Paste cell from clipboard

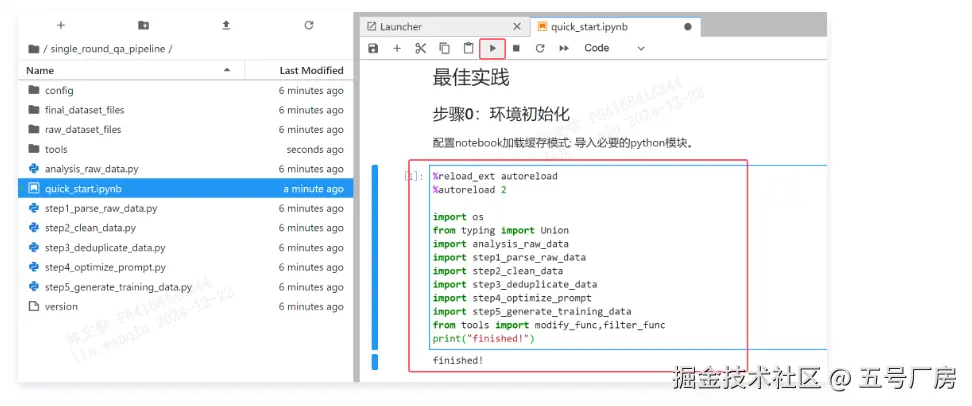(469, 48)
